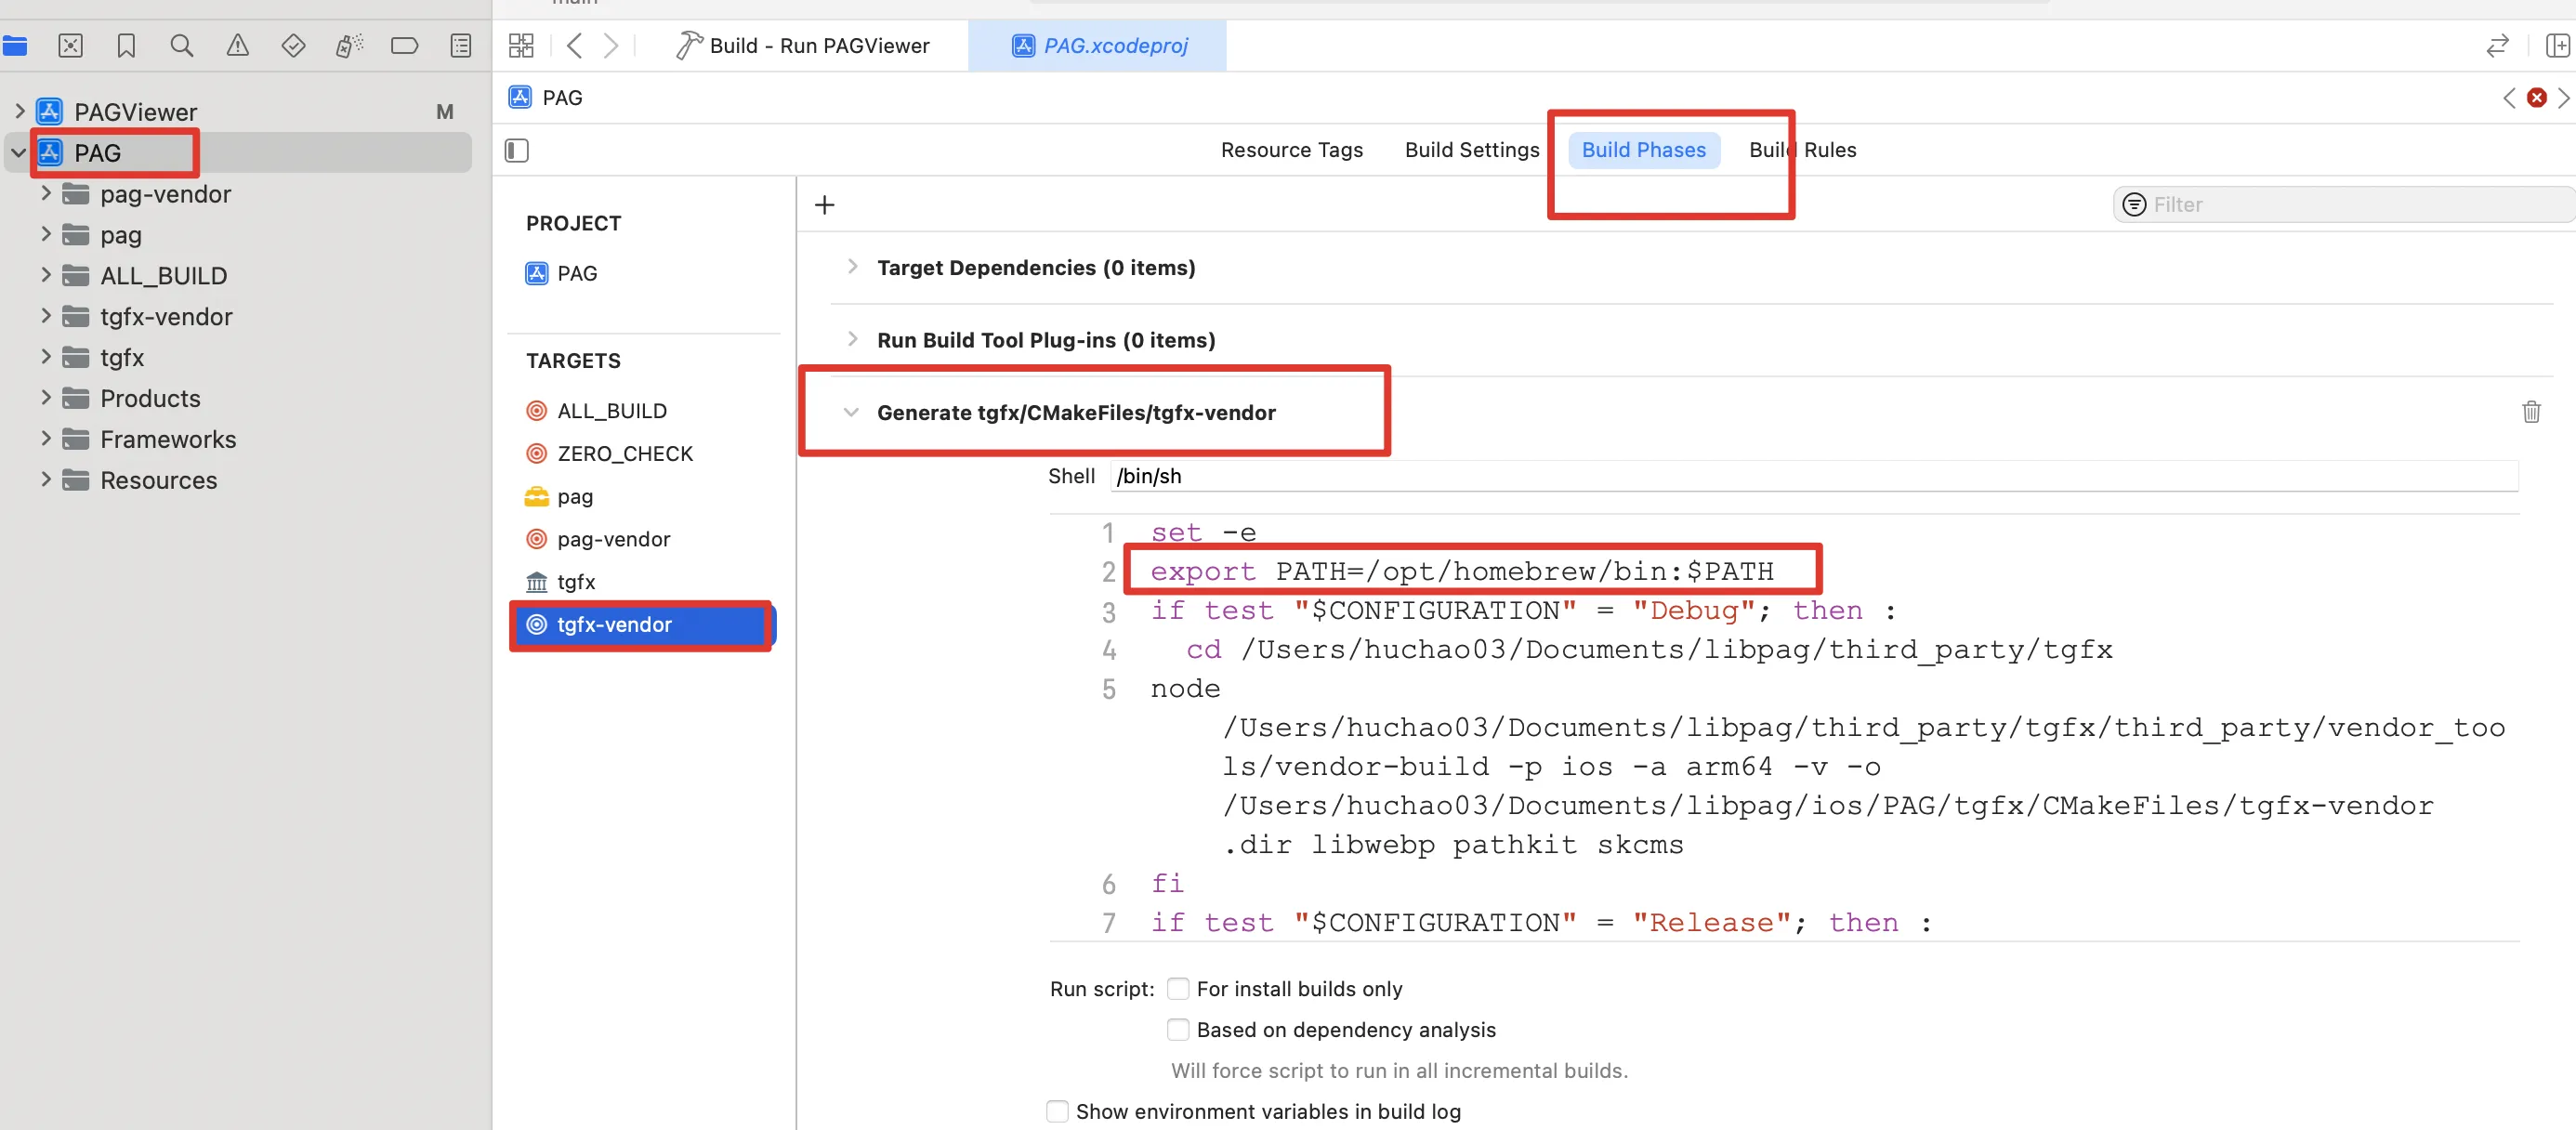Click the Resource Tags tab

1292,150
